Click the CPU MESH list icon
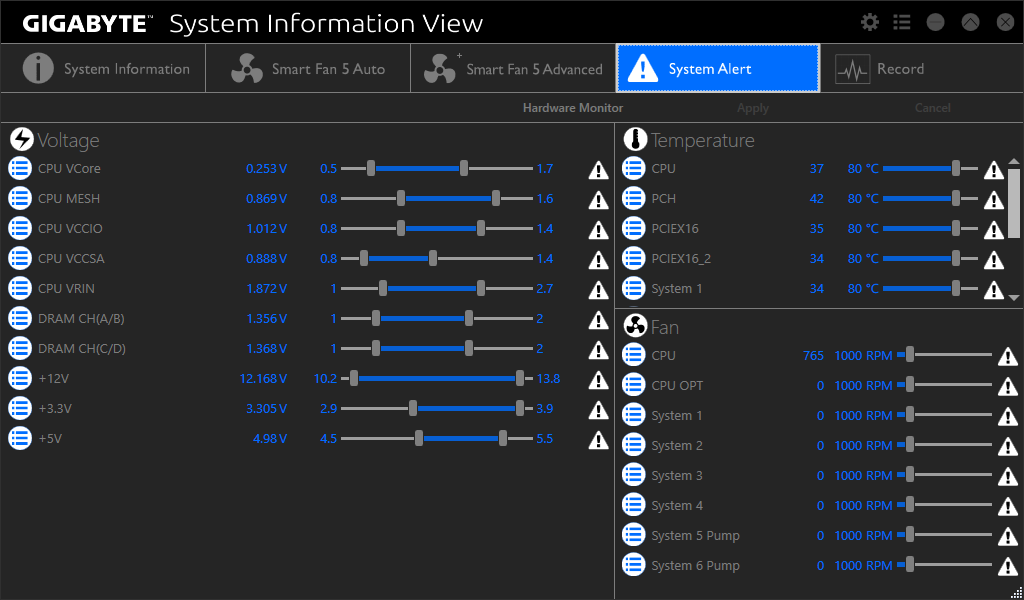The height and width of the screenshot is (600, 1024). tap(20, 198)
